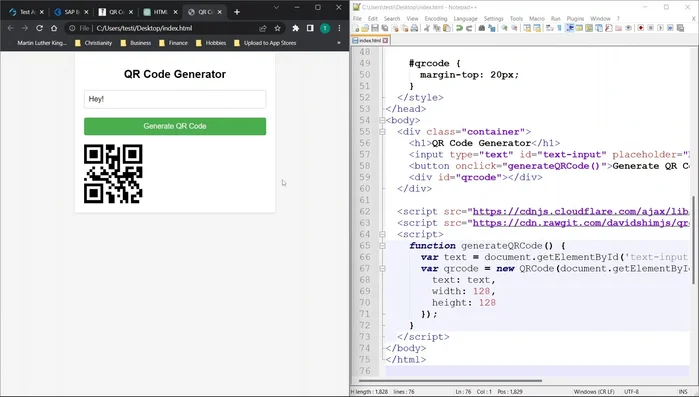The width and height of the screenshot is (699, 397).
Task: Click the Print icon in the Notepad++ toolbar
Action: (414, 28)
